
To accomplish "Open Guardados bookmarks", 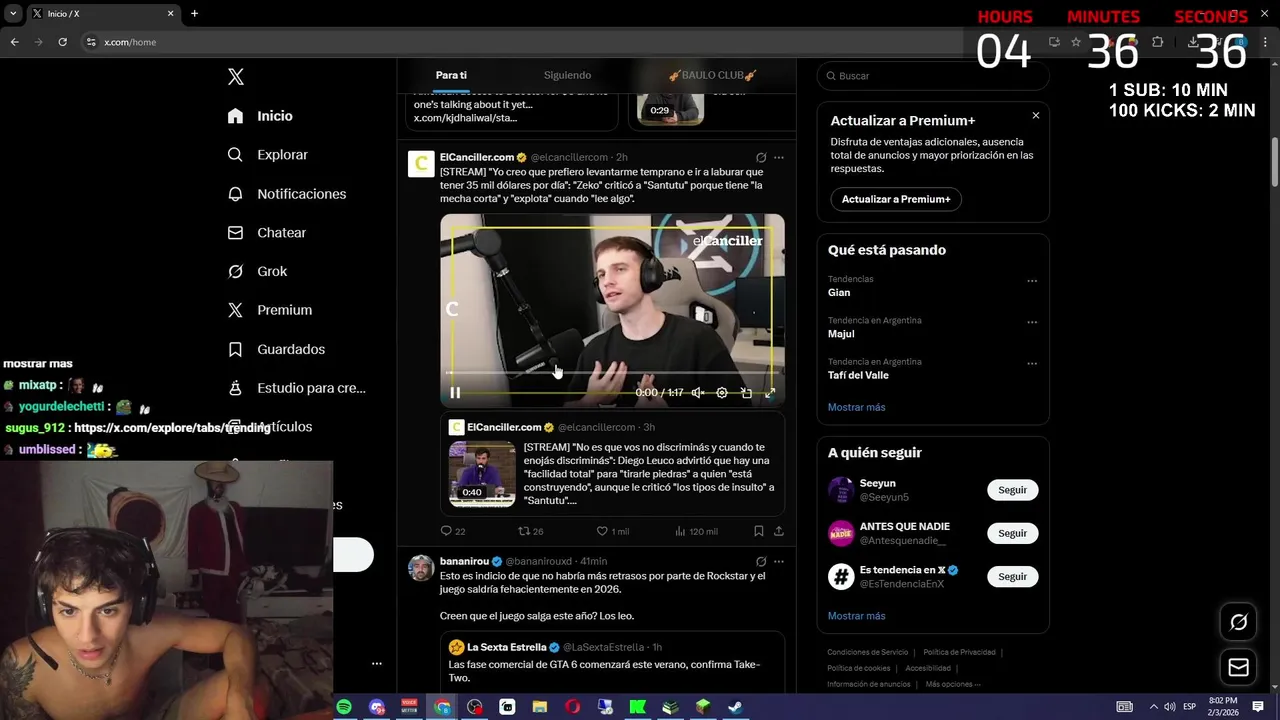I will (x=276, y=349).
